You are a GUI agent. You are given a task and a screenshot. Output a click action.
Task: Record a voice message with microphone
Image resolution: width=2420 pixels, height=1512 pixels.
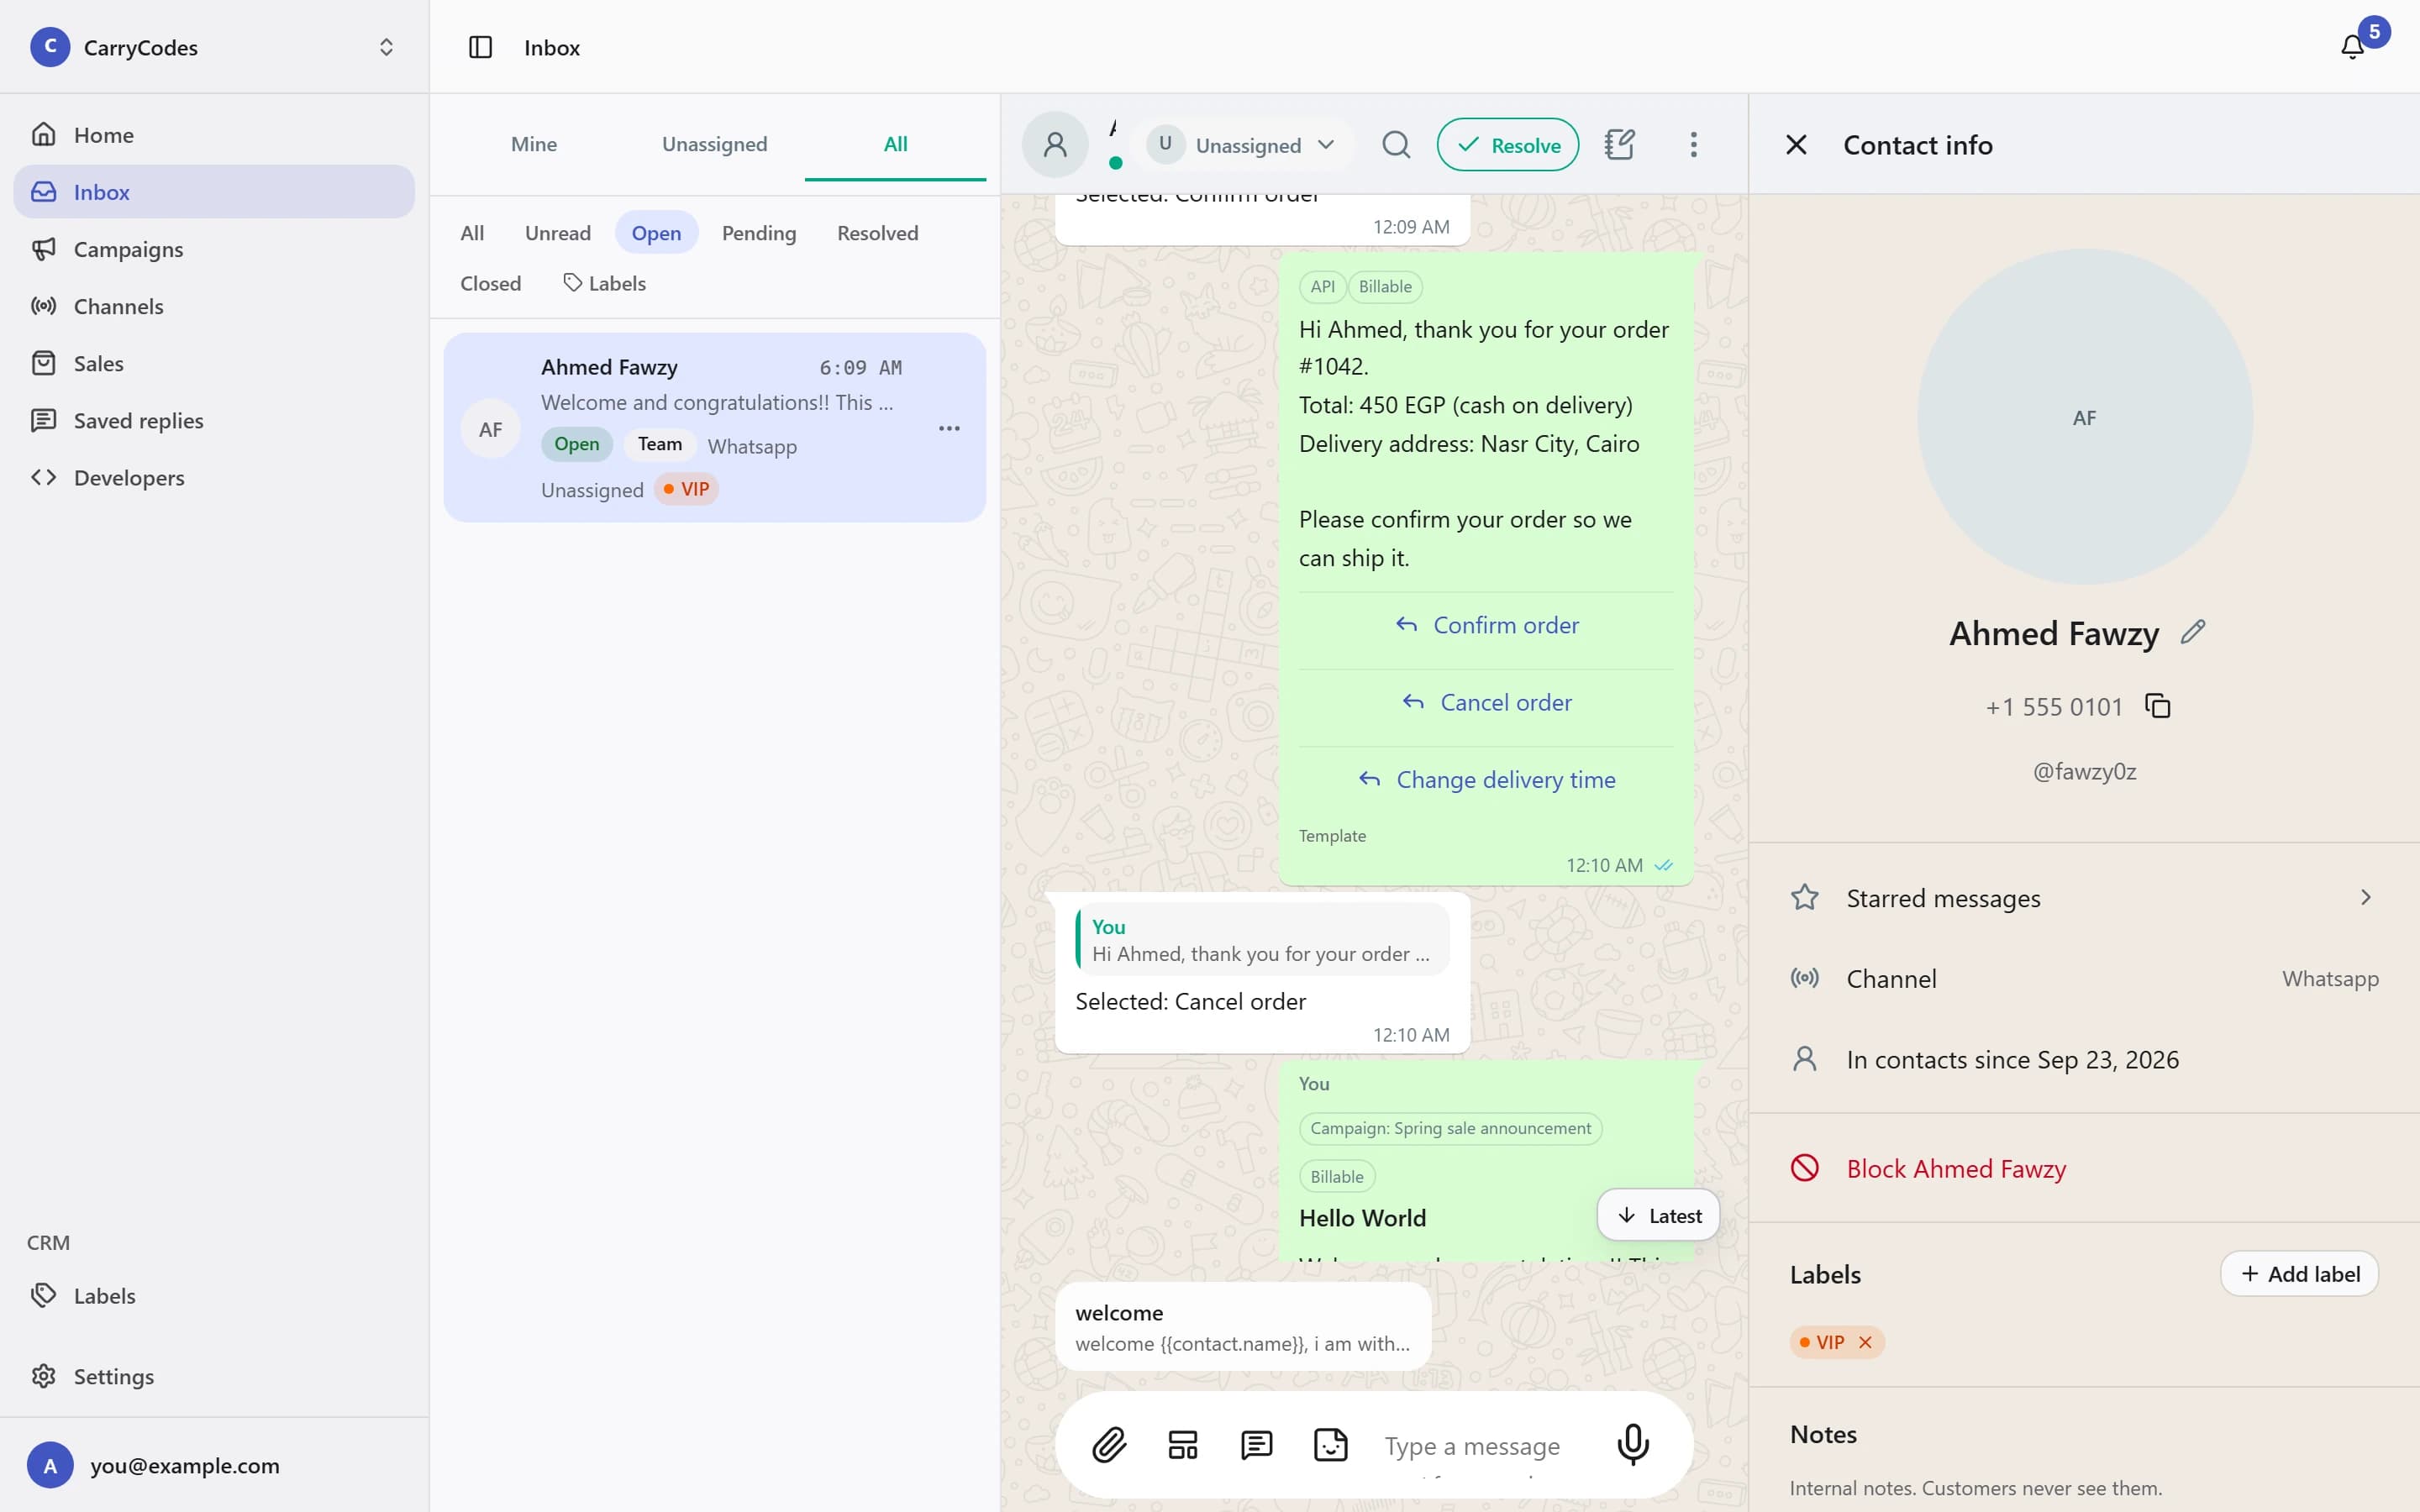pos(1633,1445)
